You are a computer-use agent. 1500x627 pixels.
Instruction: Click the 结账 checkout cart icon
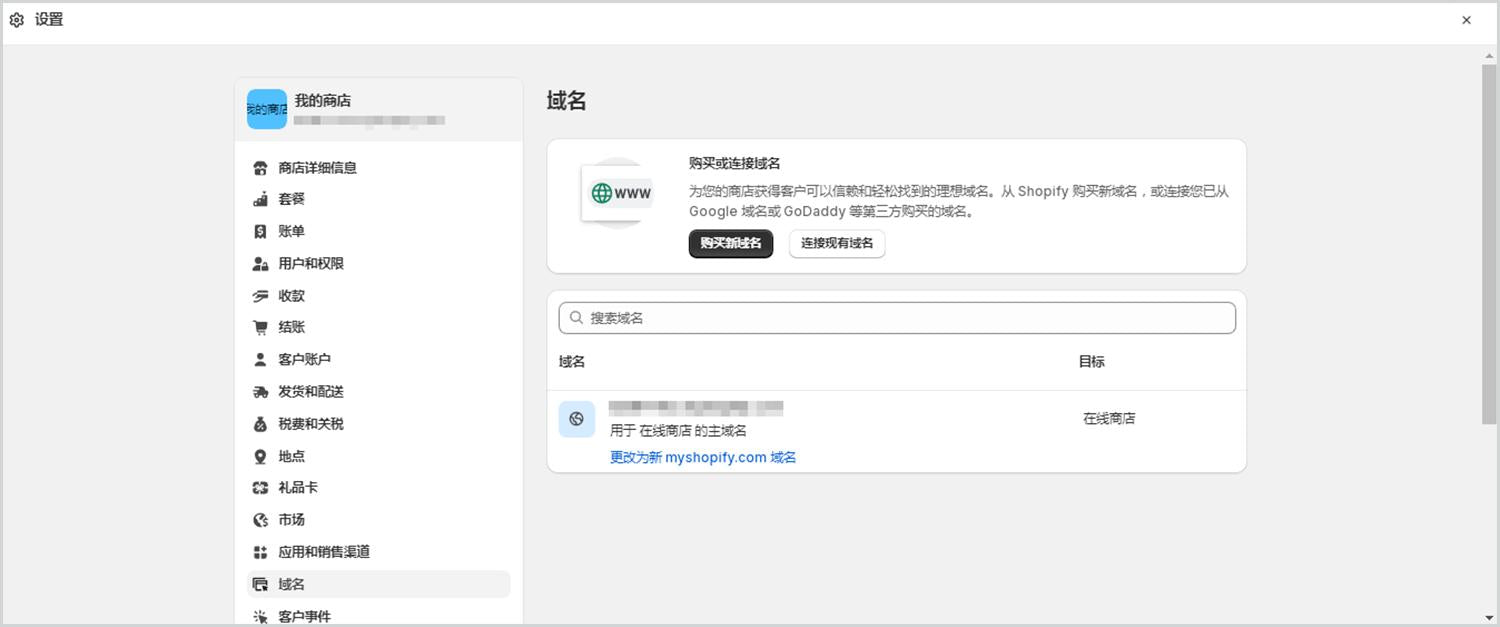point(260,327)
